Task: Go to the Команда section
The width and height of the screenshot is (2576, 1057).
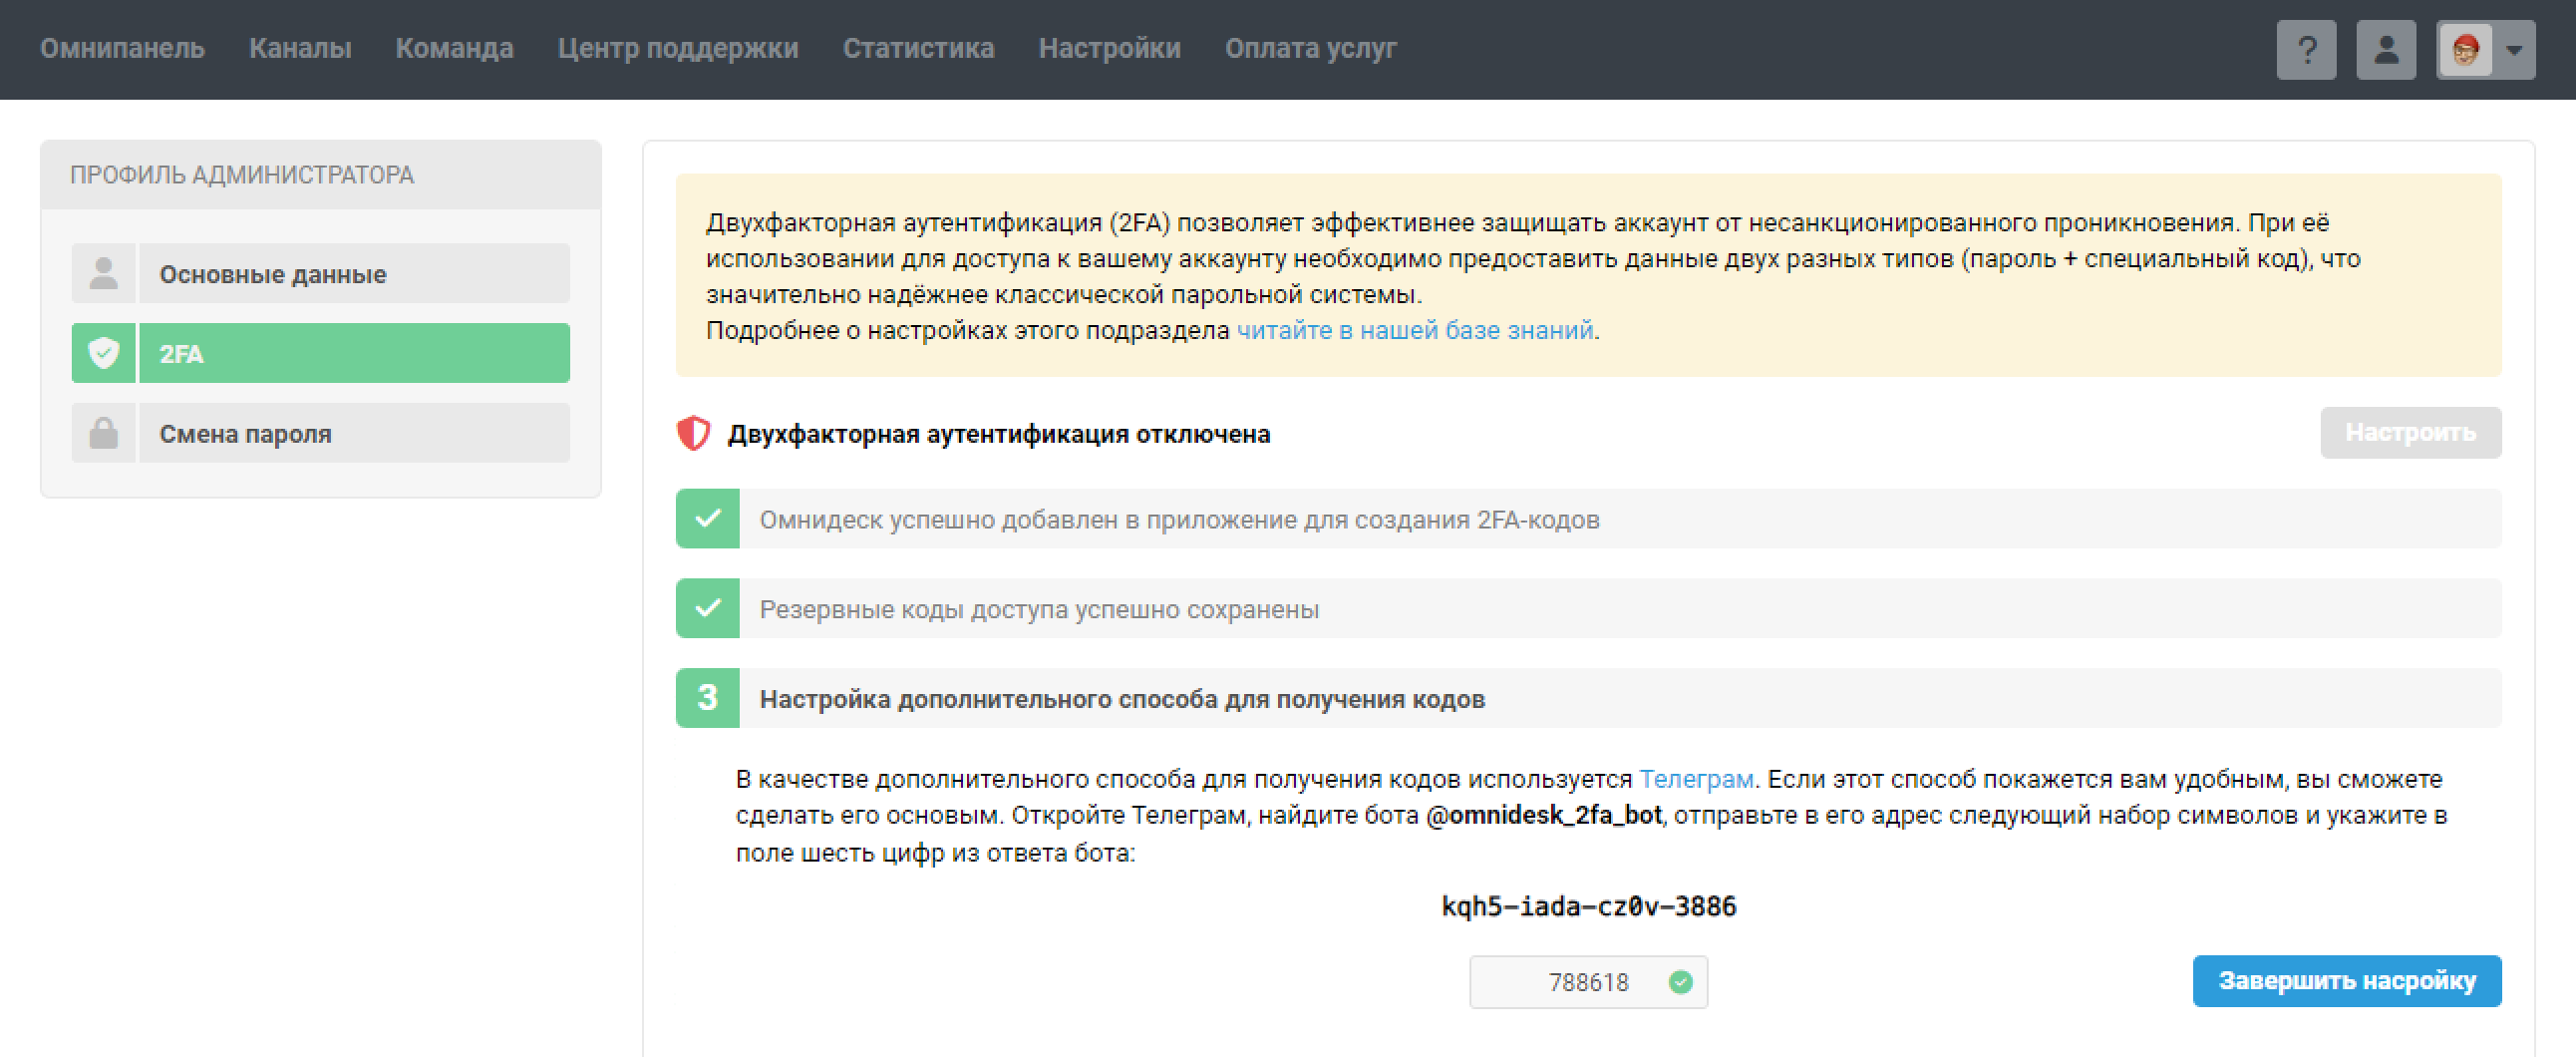Action: coord(454,48)
